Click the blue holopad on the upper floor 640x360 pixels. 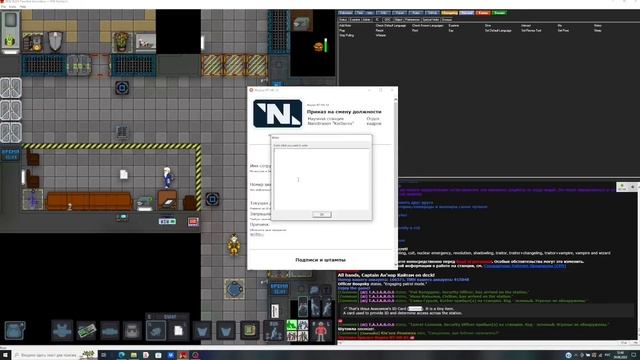(122, 88)
